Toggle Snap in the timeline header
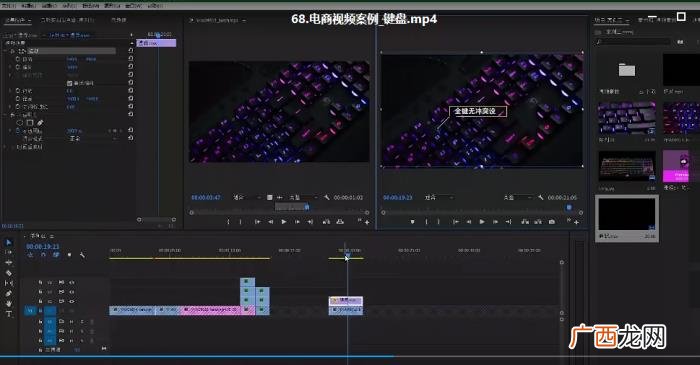This screenshot has width=700, height=365. click(x=43, y=255)
